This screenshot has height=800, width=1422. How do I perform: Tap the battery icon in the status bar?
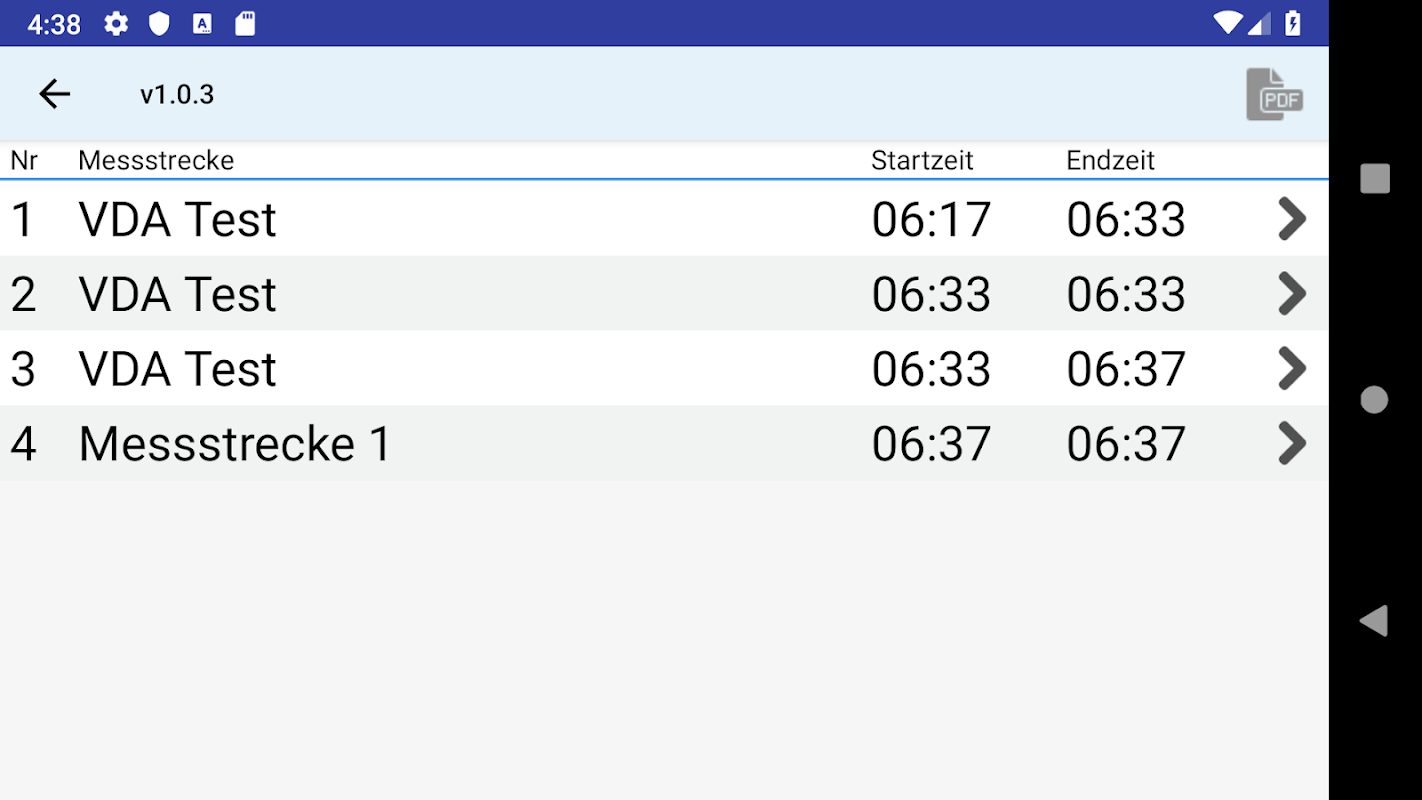pyautogui.click(x=1293, y=24)
